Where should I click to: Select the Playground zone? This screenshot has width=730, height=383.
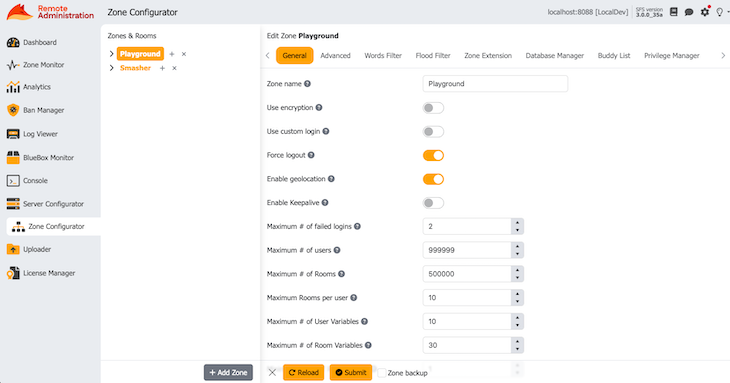pyautogui.click(x=140, y=54)
